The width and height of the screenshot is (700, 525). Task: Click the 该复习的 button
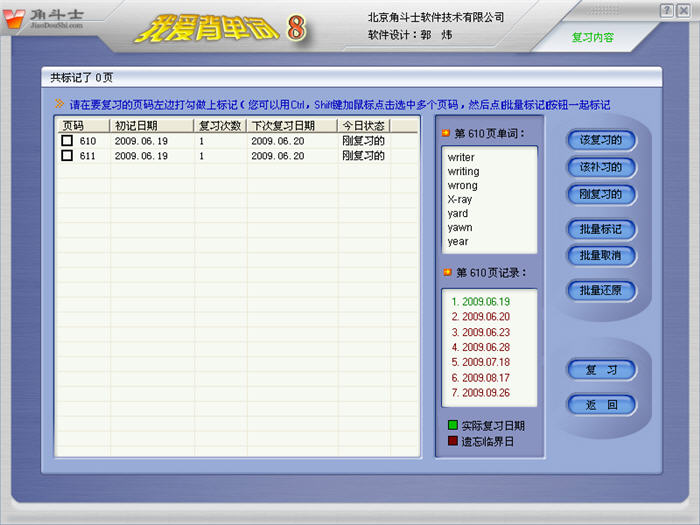tap(601, 140)
